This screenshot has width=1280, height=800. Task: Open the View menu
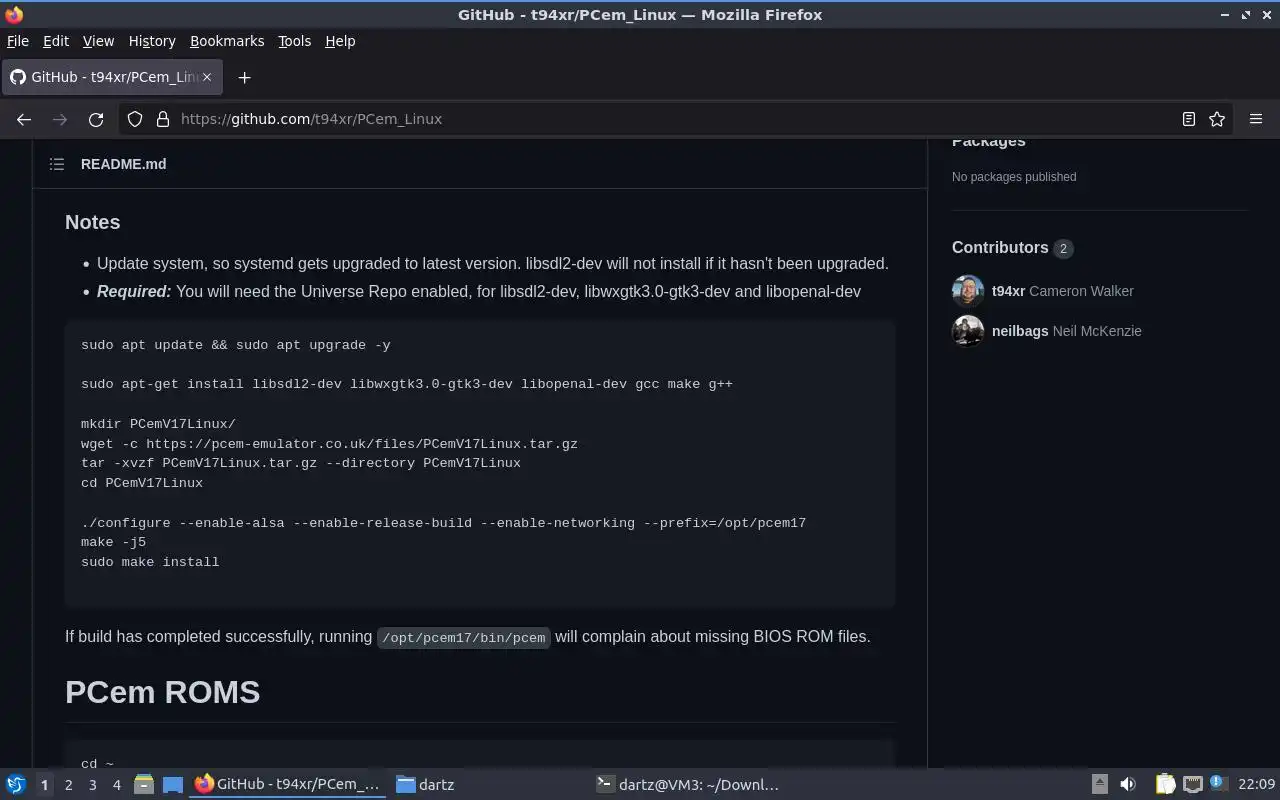(98, 41)
